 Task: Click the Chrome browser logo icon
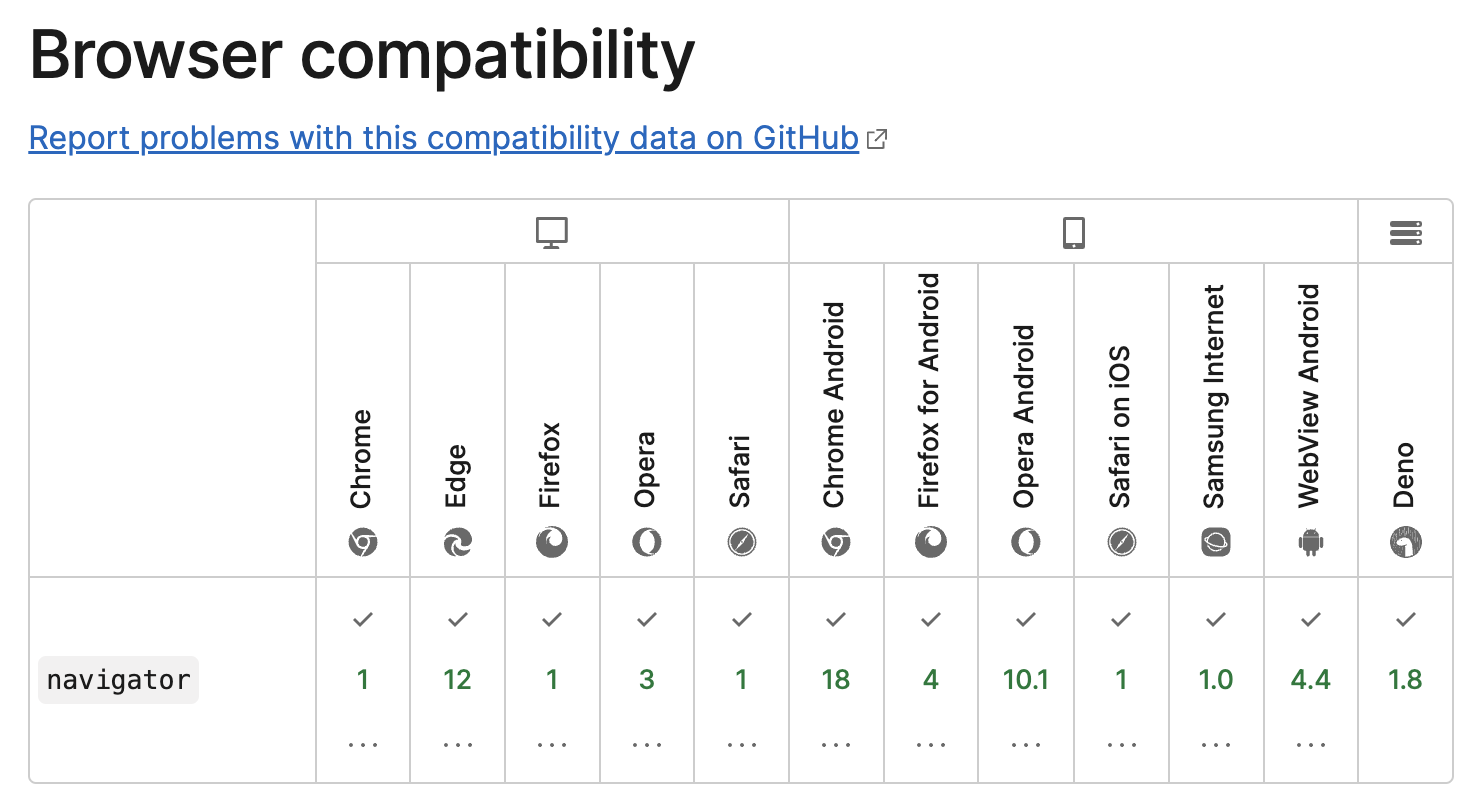pyautogui.click(x=362, y=543)
